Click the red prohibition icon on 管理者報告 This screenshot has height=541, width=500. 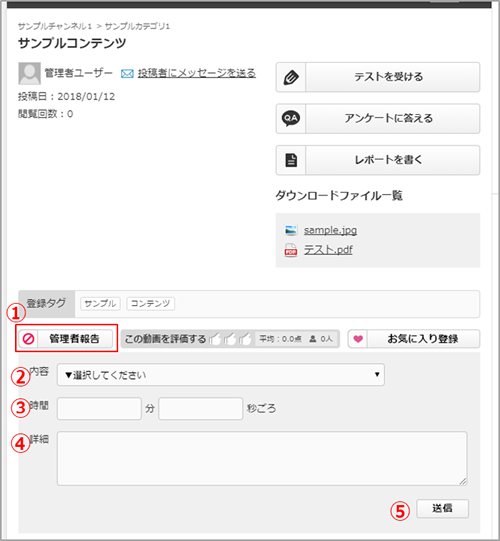tap(28, 339)
